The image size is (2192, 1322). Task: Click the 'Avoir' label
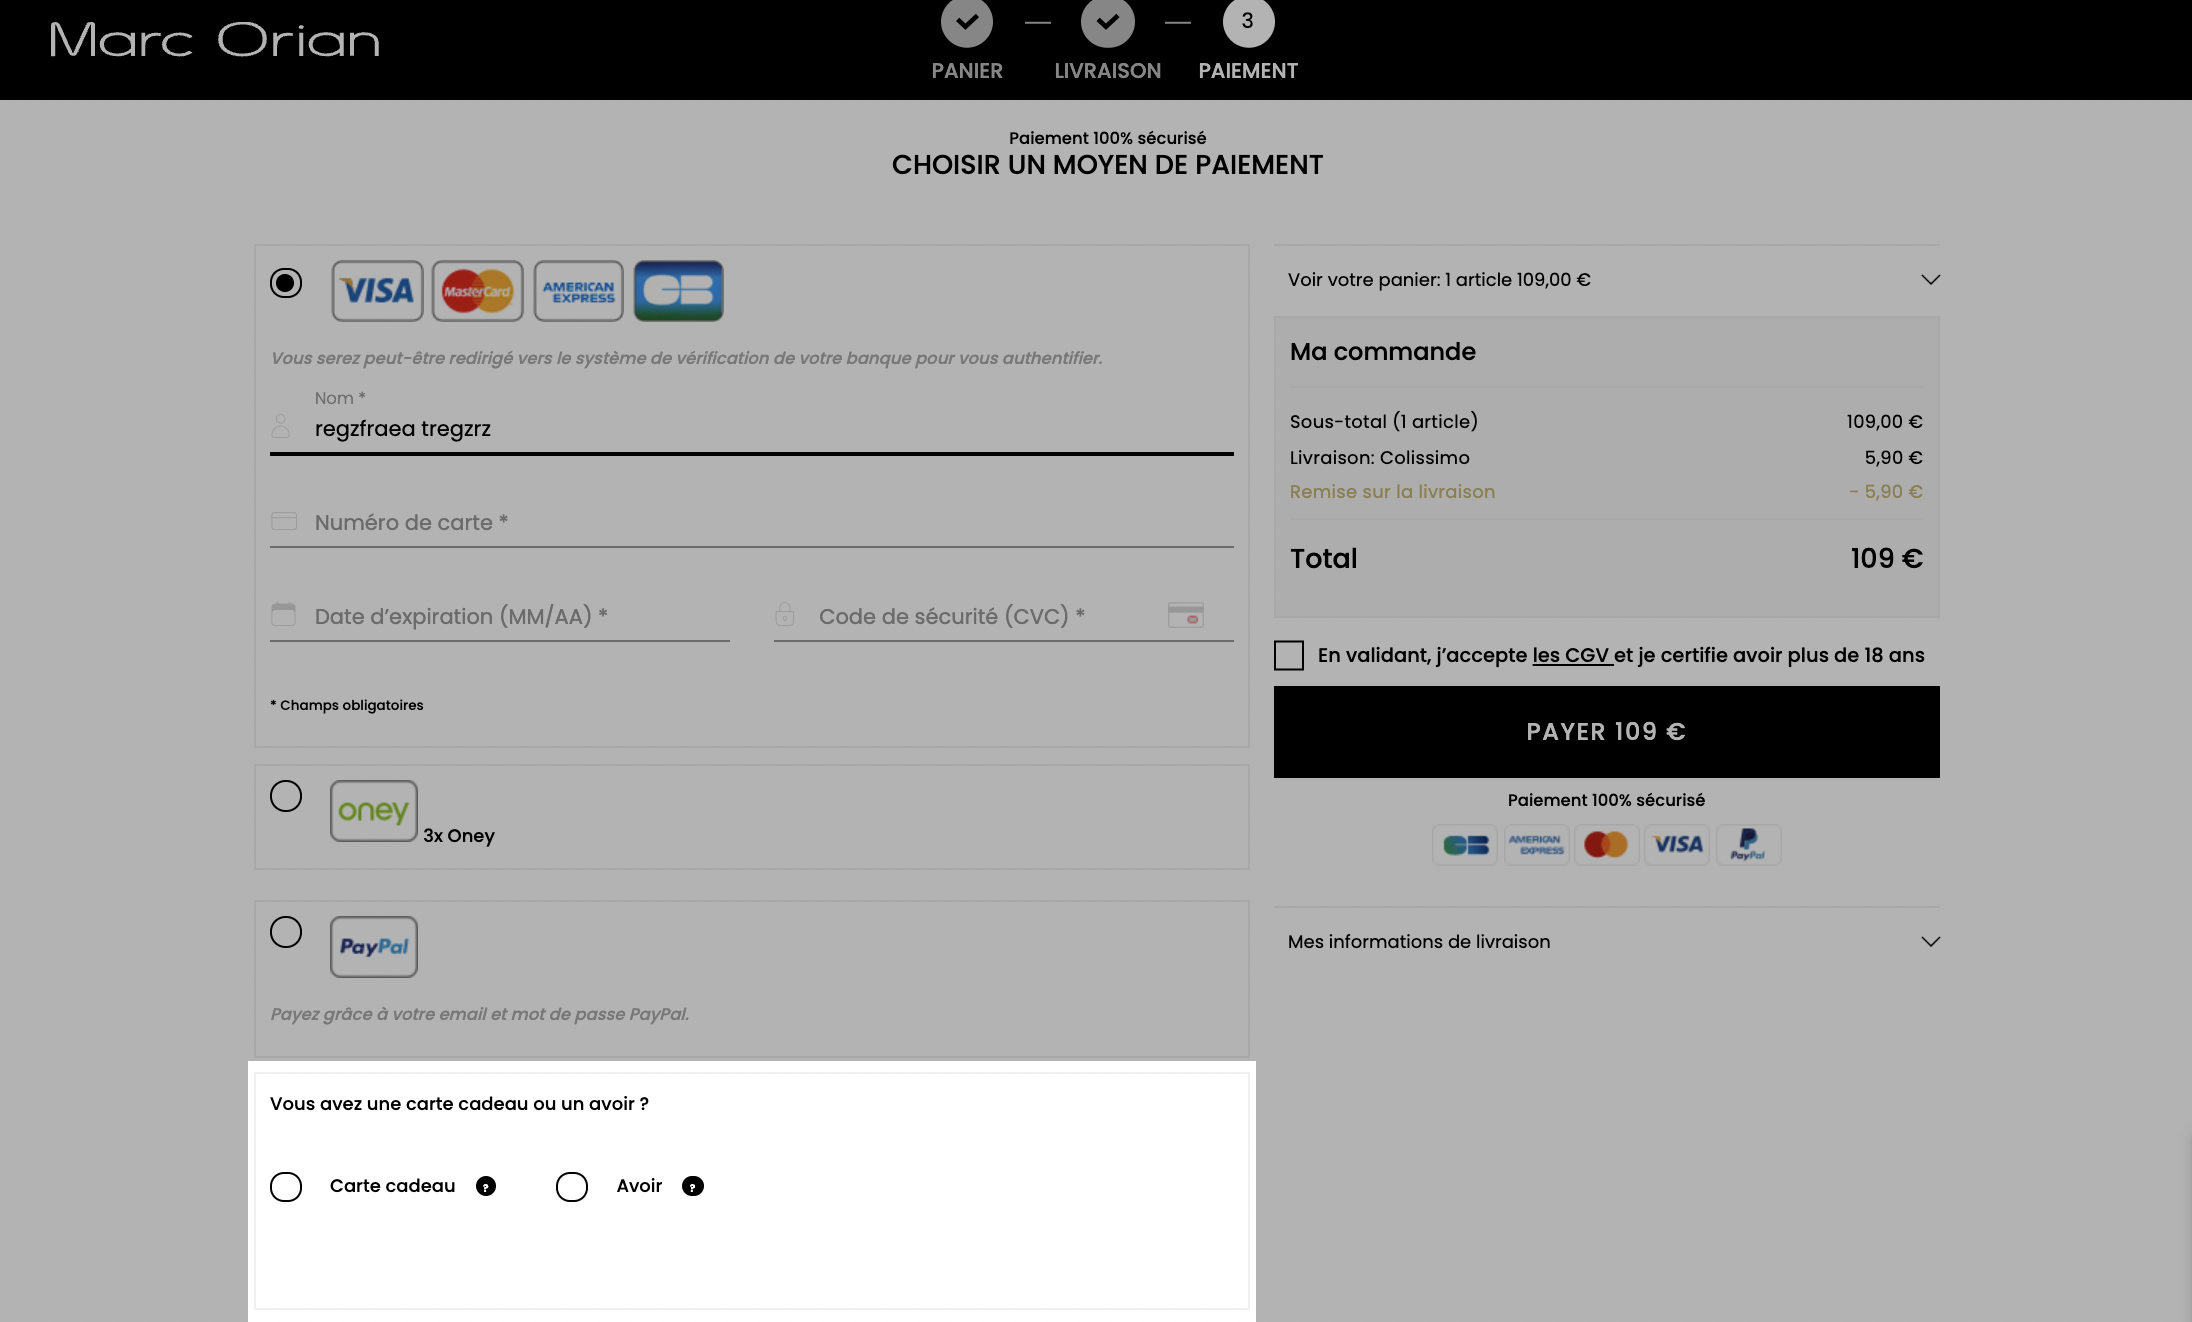coord(639,1186)
